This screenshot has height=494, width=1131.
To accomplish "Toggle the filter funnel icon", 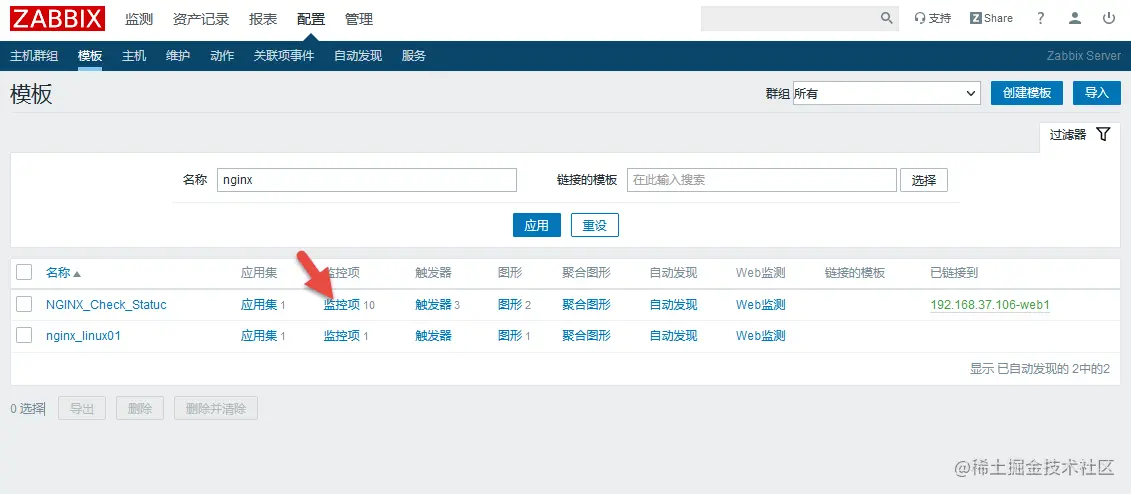I will 1103,134.
